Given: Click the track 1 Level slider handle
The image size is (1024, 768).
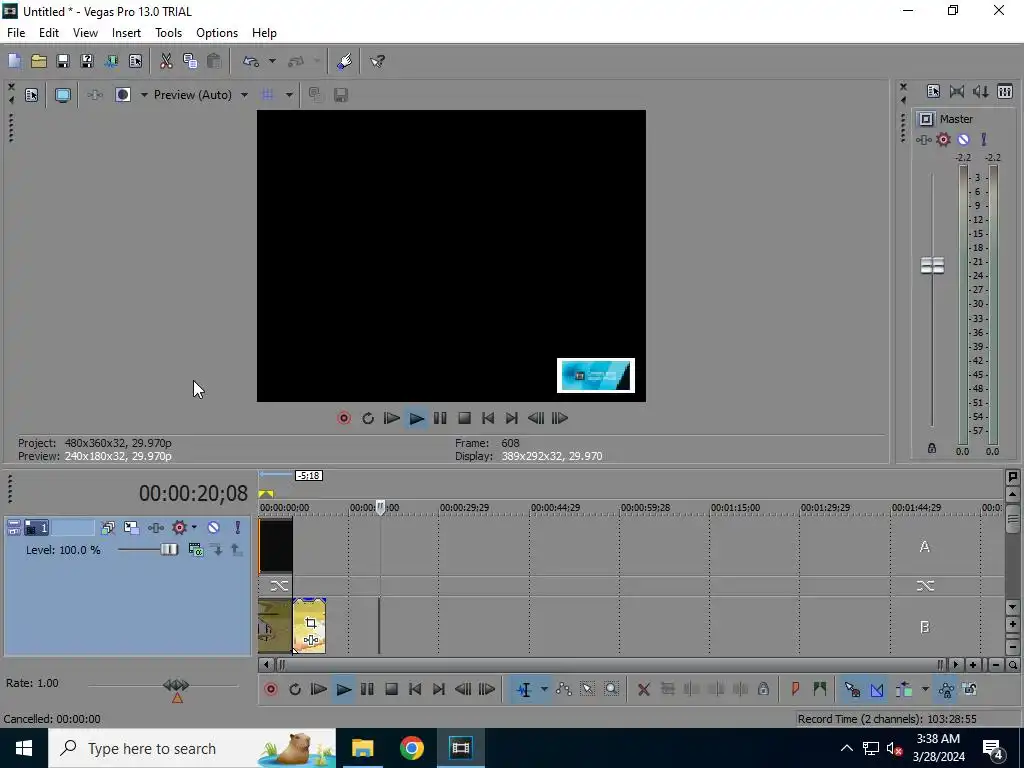Looking at the screenshot, I should click(x=168, y=550).
